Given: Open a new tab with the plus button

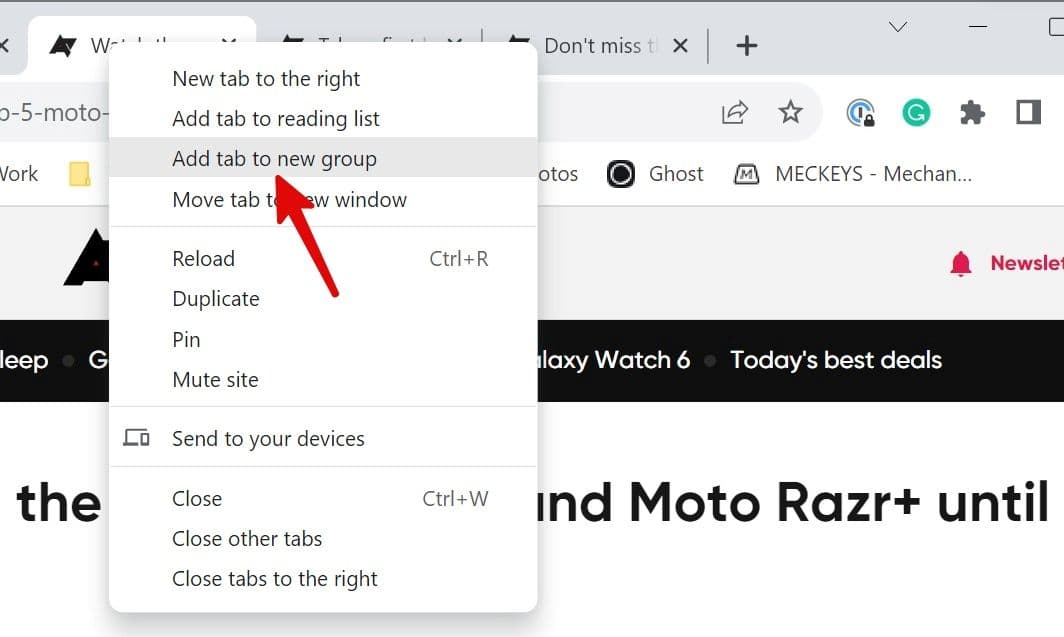Looking at the screenshot, I should 746,45.
